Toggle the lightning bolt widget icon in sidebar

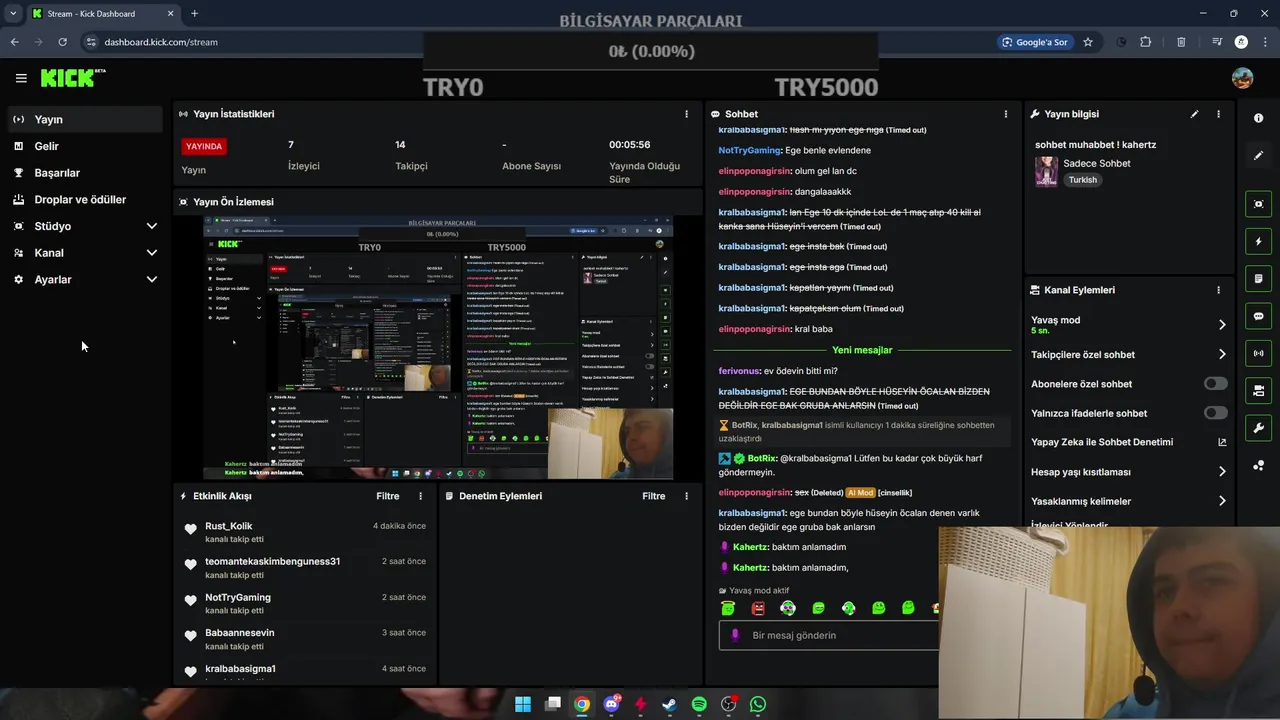1258,241
